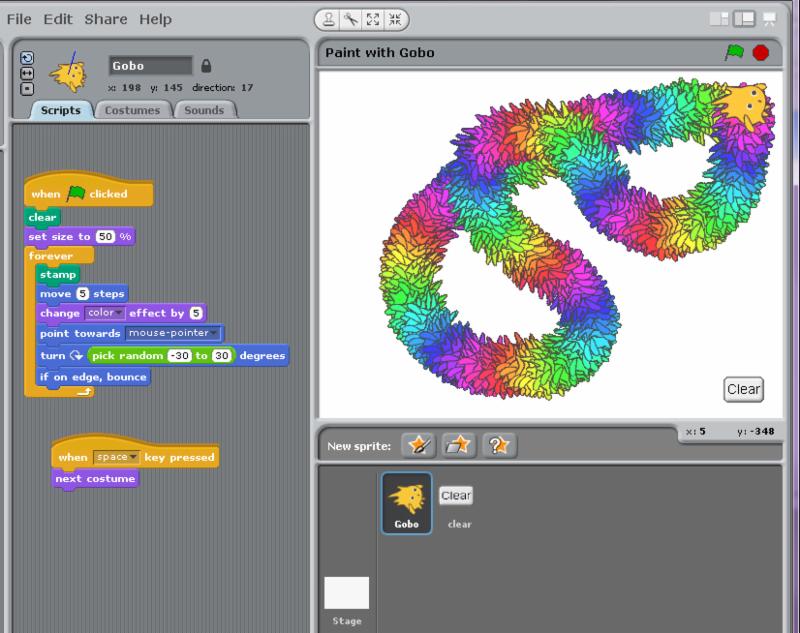Select the duplicate stamp tool
The width and height of the screenshot is (800, 633).
tap(329, 20)
